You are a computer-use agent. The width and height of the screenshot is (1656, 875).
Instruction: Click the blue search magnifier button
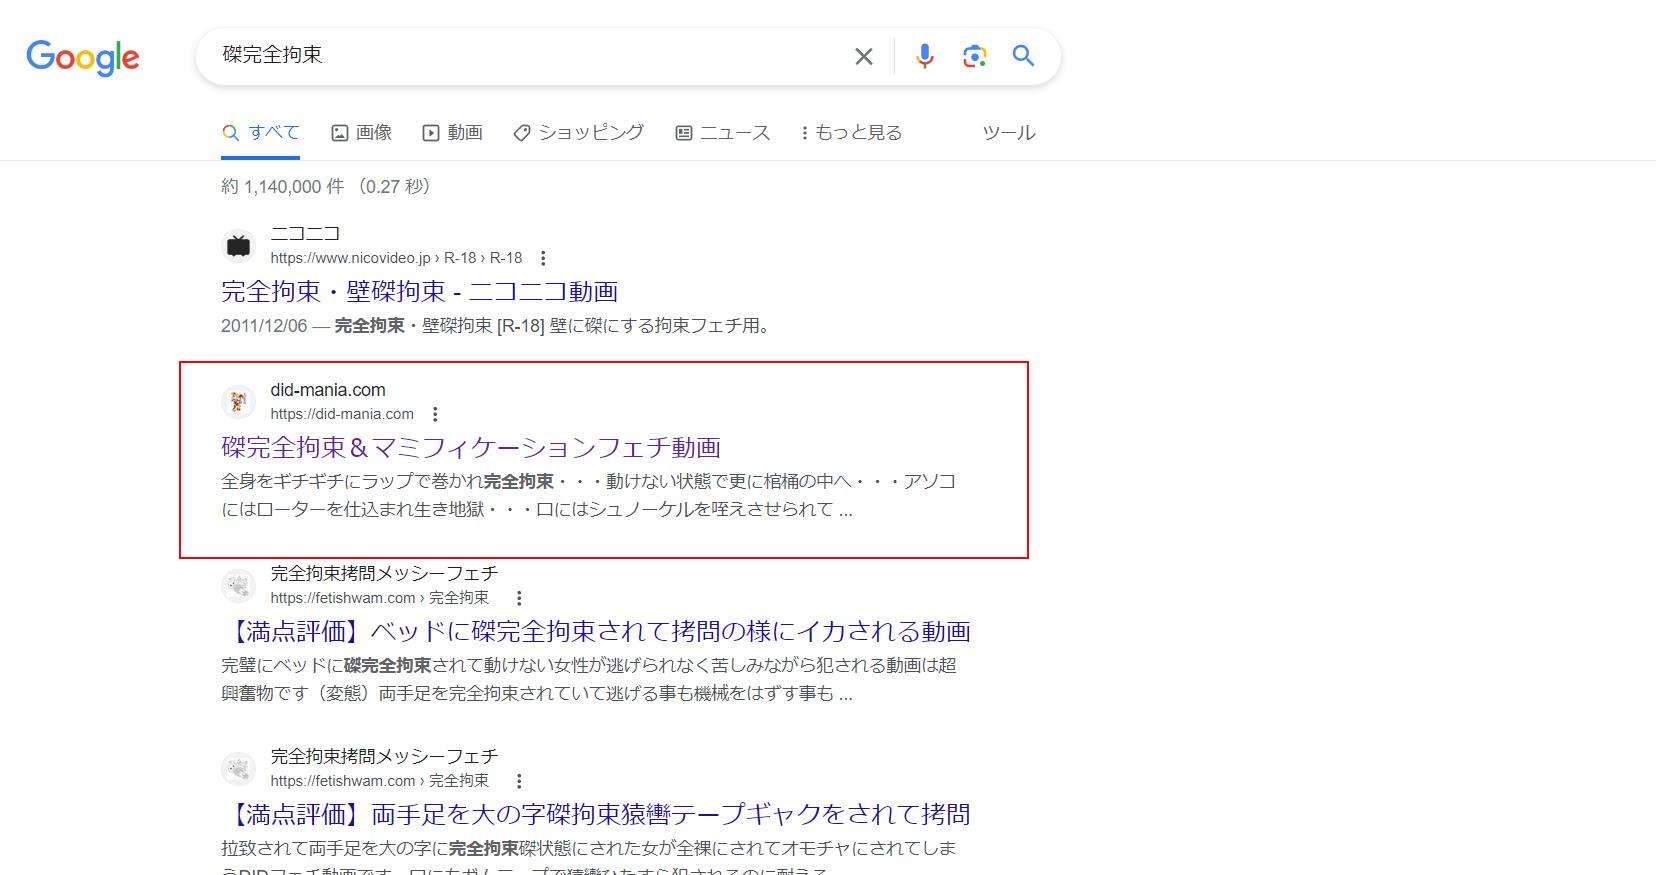point(1023,56)
